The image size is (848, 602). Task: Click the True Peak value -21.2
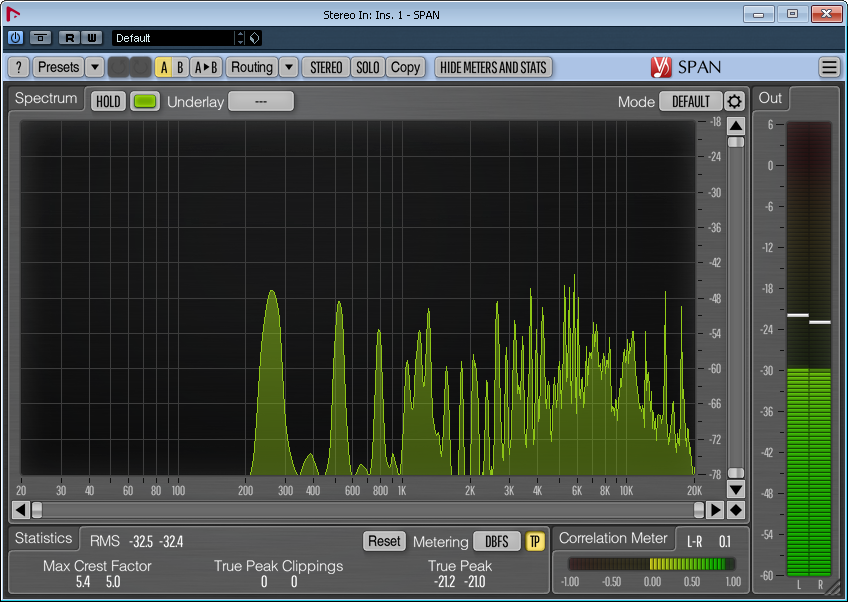(445, 582)
